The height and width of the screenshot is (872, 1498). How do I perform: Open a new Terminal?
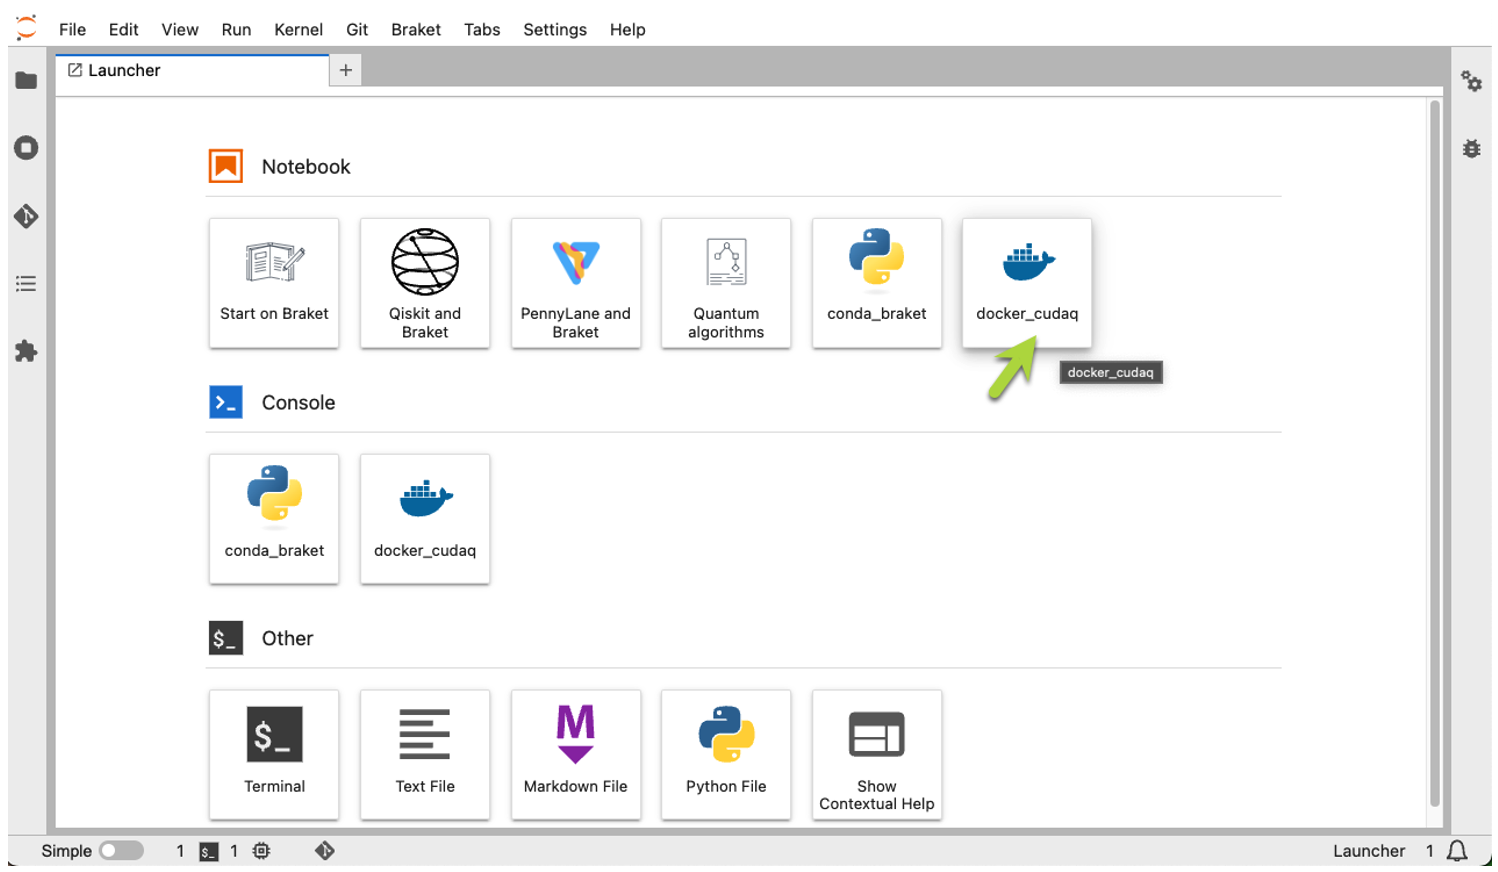click(274, 755)
